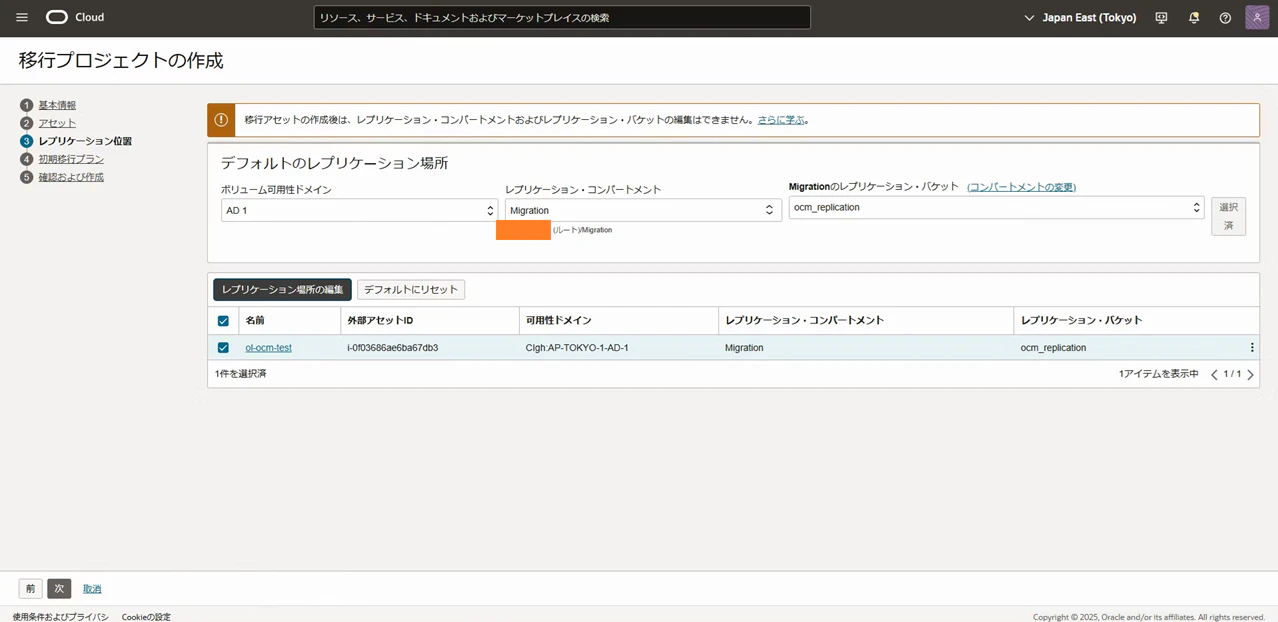Expand the Japan East (Tokyo) region selector

[x=1080, y=18]
